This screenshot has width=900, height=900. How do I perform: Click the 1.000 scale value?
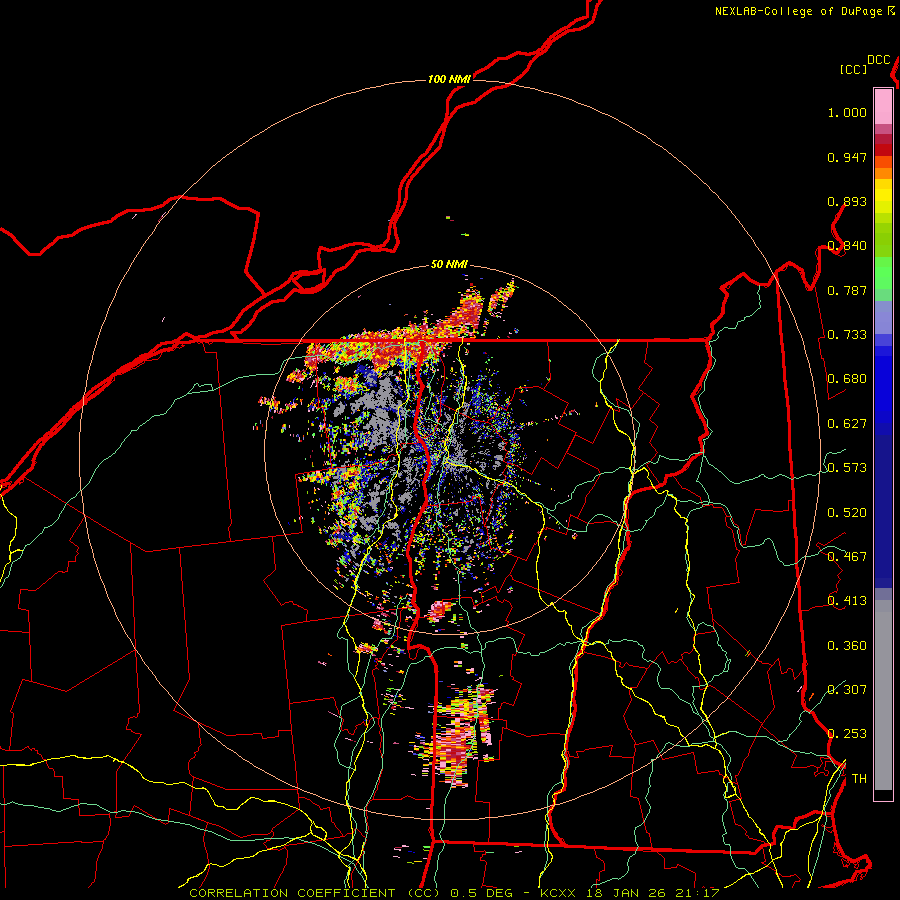click(x=847, y=112)
